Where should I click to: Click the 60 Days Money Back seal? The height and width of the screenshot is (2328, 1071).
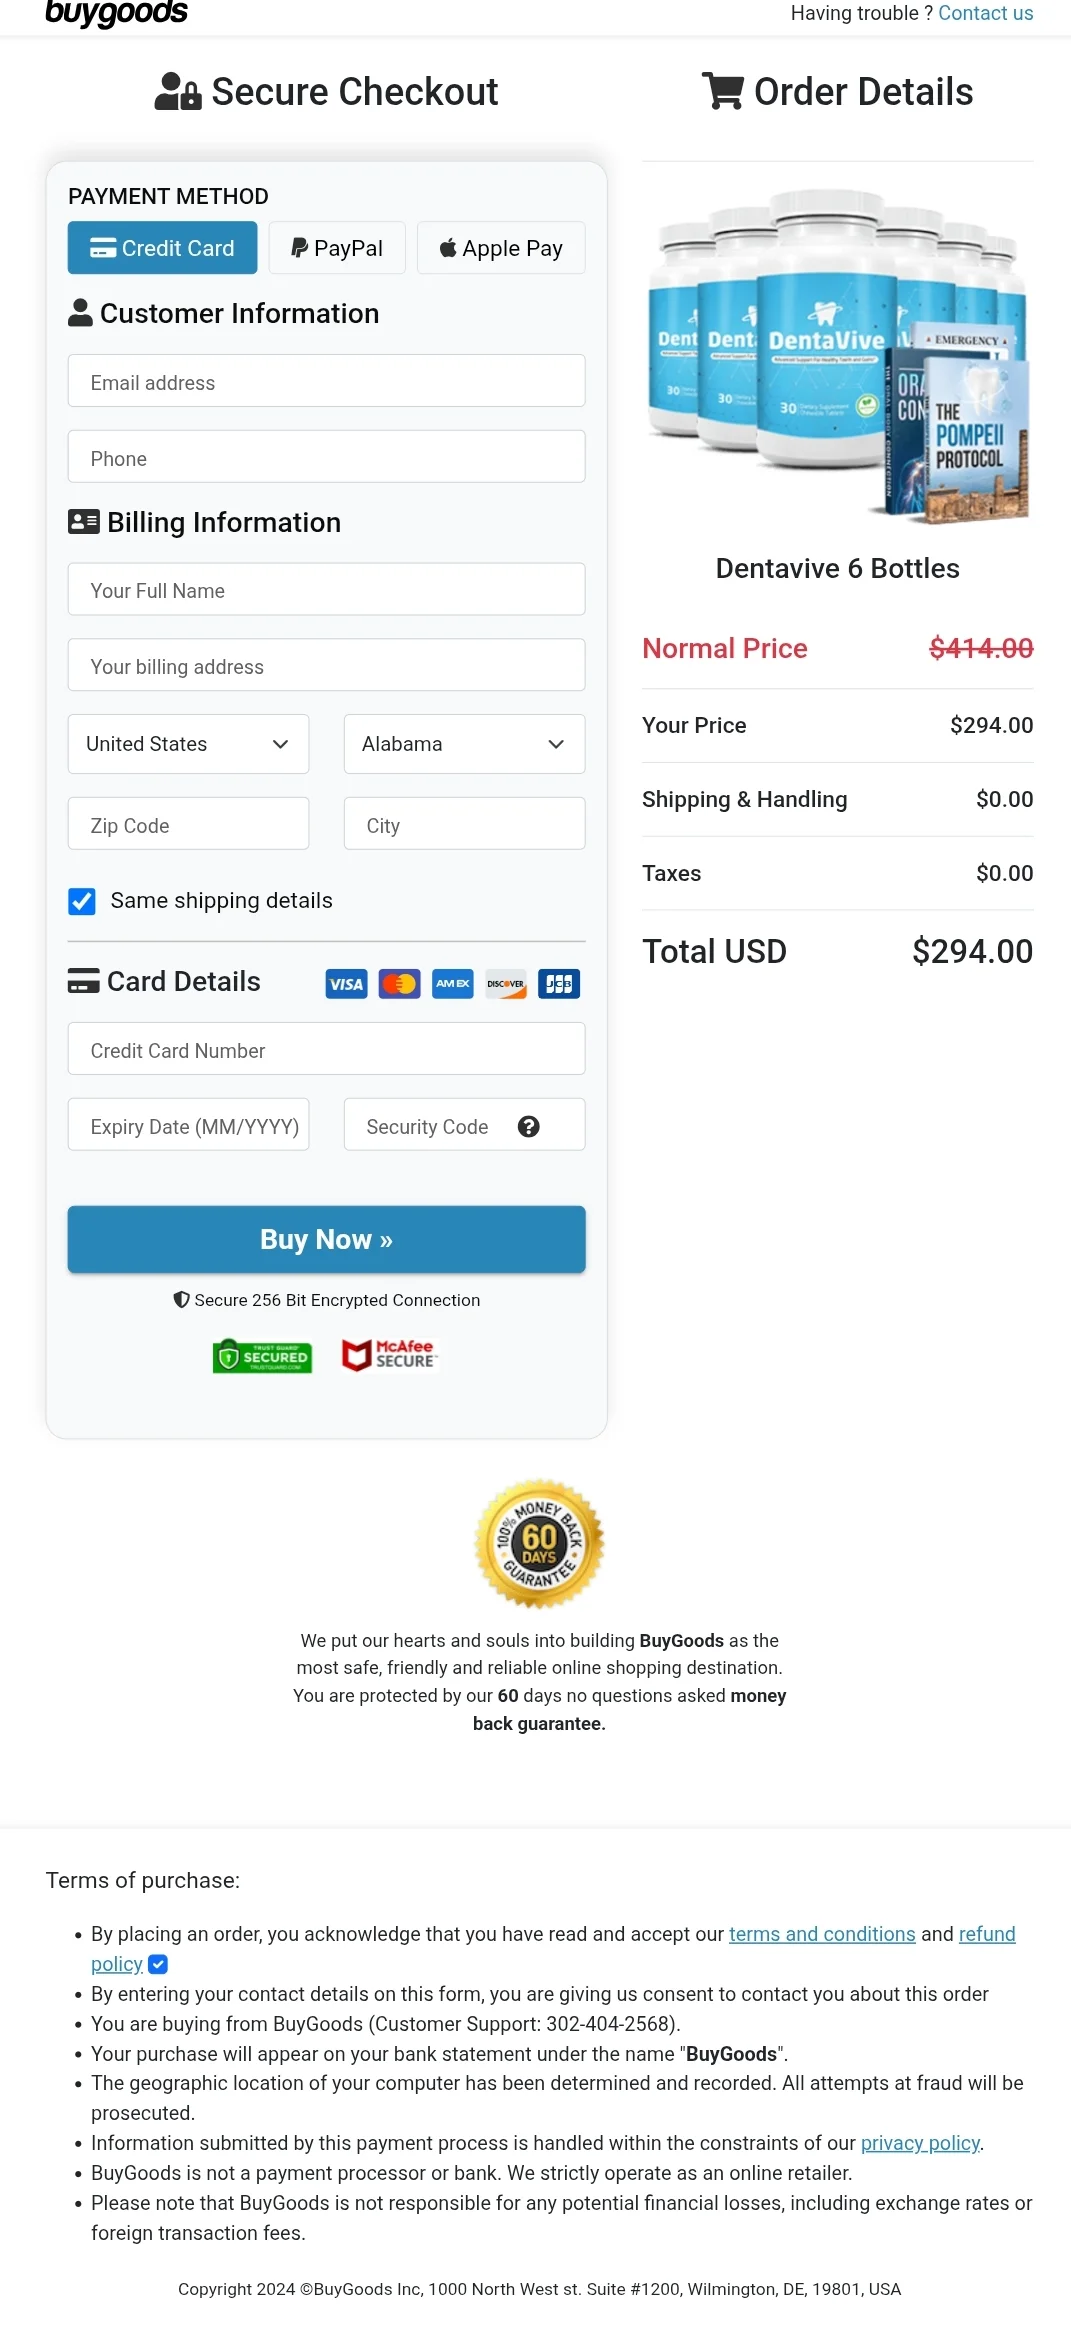538,1545
